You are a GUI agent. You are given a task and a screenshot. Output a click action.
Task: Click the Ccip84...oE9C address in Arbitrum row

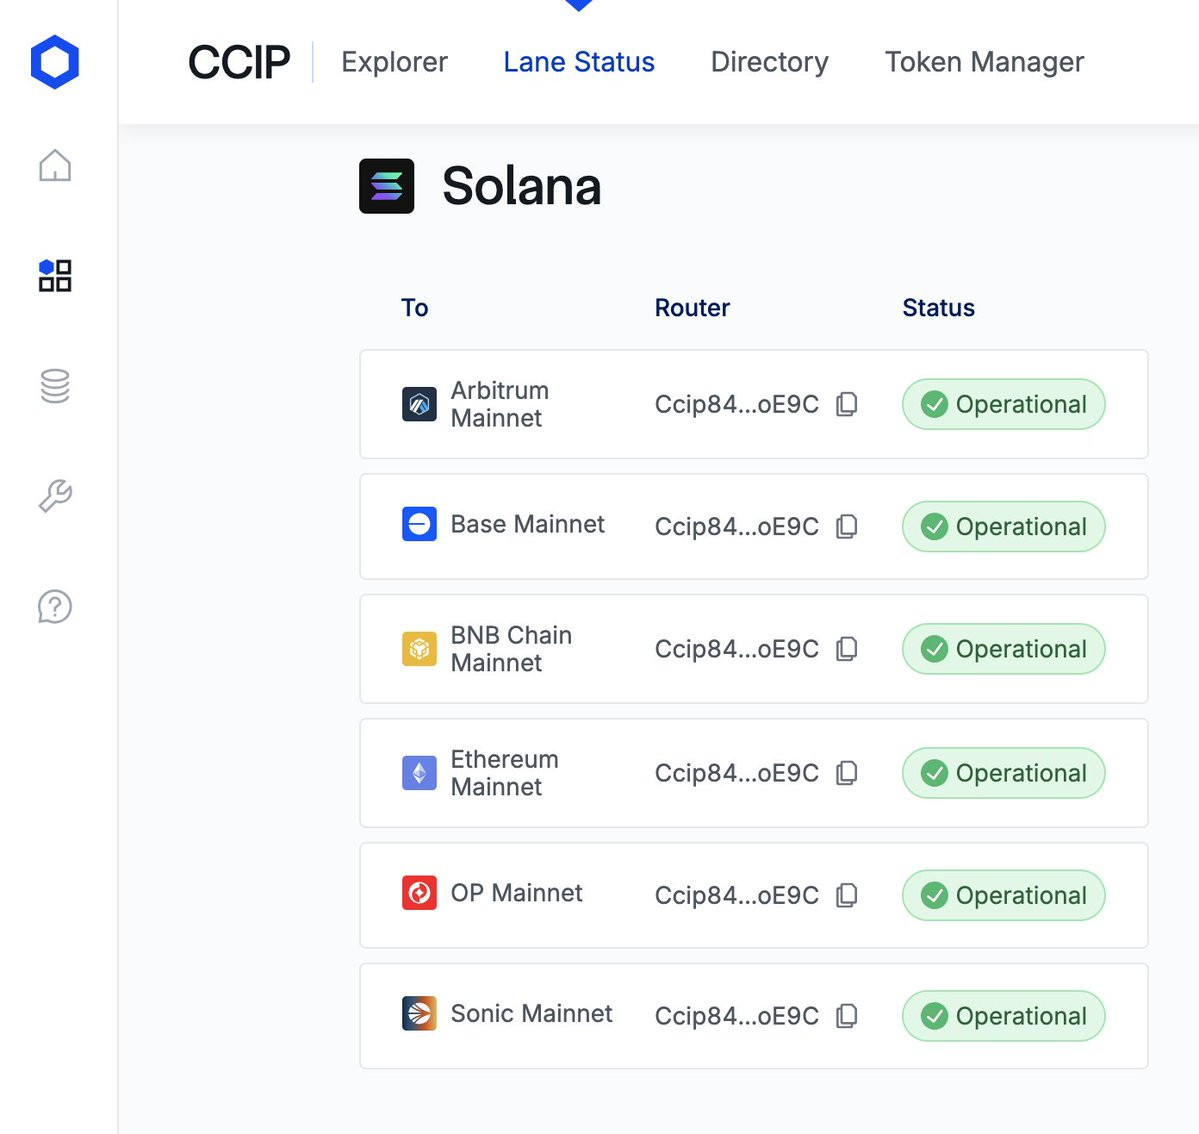tap(736, 404)
